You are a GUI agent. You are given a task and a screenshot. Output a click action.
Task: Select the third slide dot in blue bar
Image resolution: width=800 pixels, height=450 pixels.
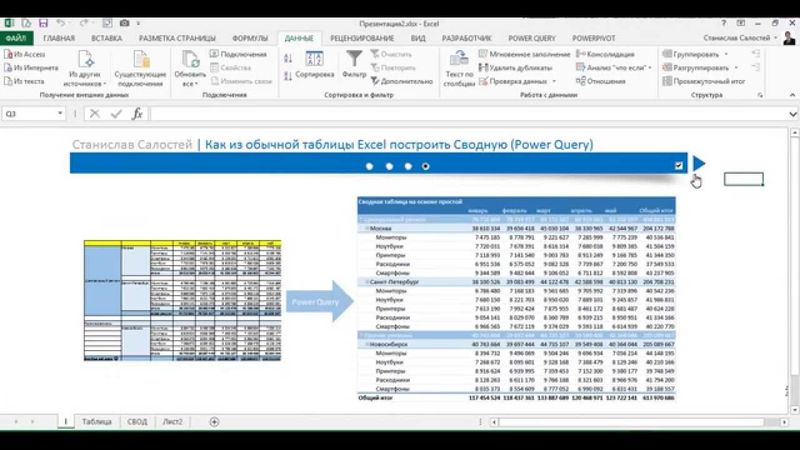click(408, 166)
